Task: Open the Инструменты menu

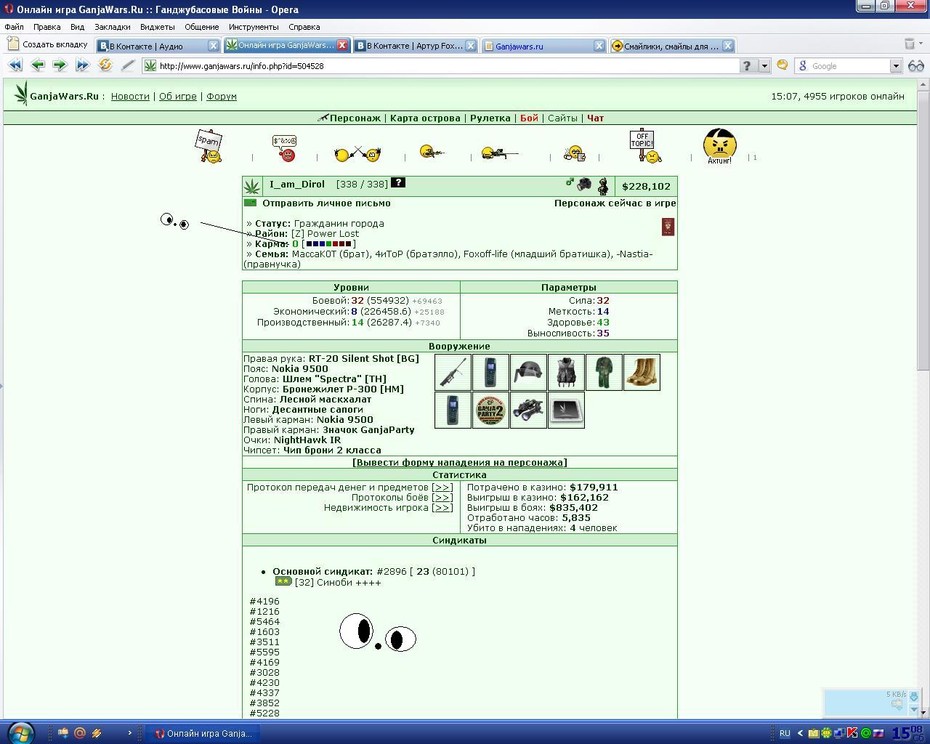Action: 253,27
